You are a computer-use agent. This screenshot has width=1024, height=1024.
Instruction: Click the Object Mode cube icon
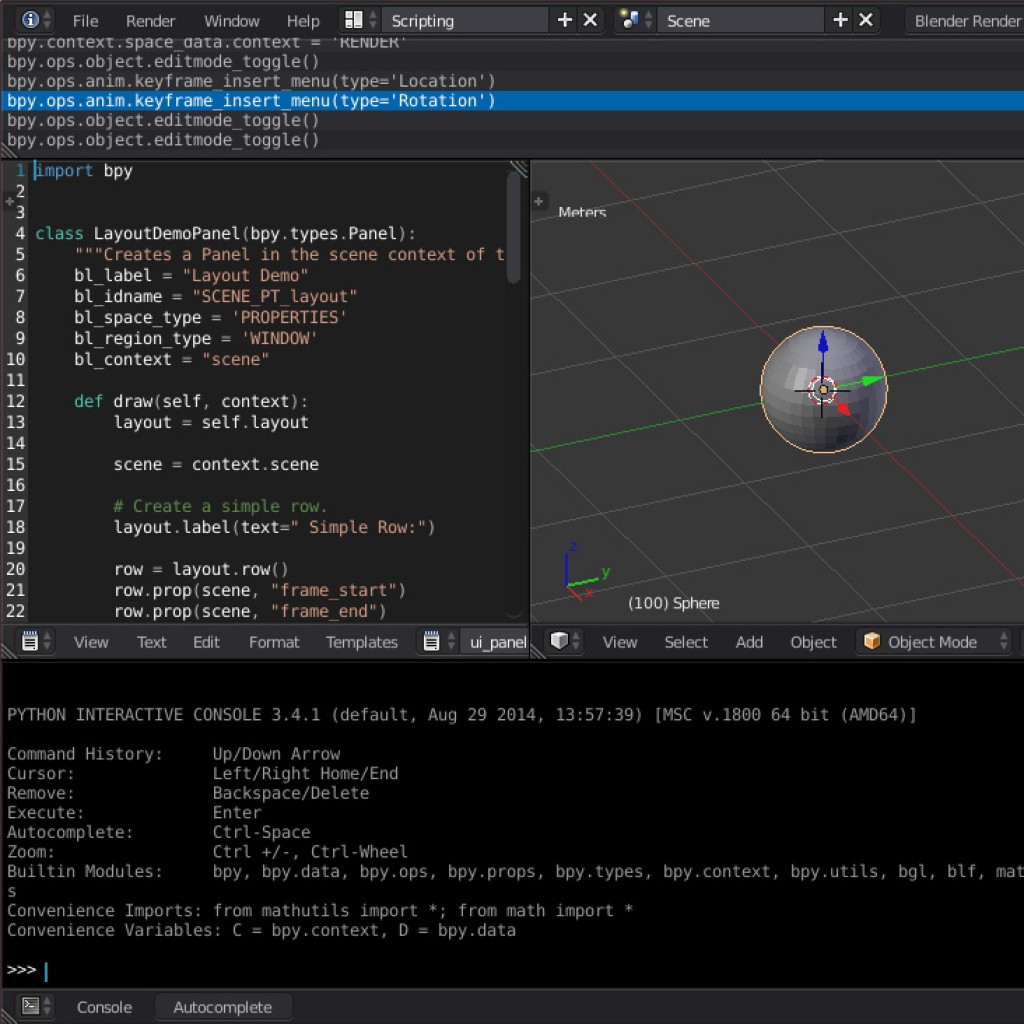[873, 642]
